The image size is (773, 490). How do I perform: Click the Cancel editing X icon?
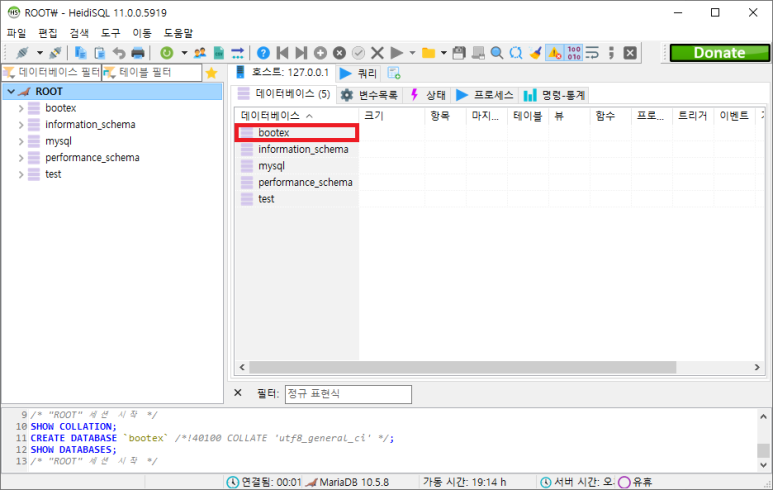pyautogui.click(x=377, y=53)
